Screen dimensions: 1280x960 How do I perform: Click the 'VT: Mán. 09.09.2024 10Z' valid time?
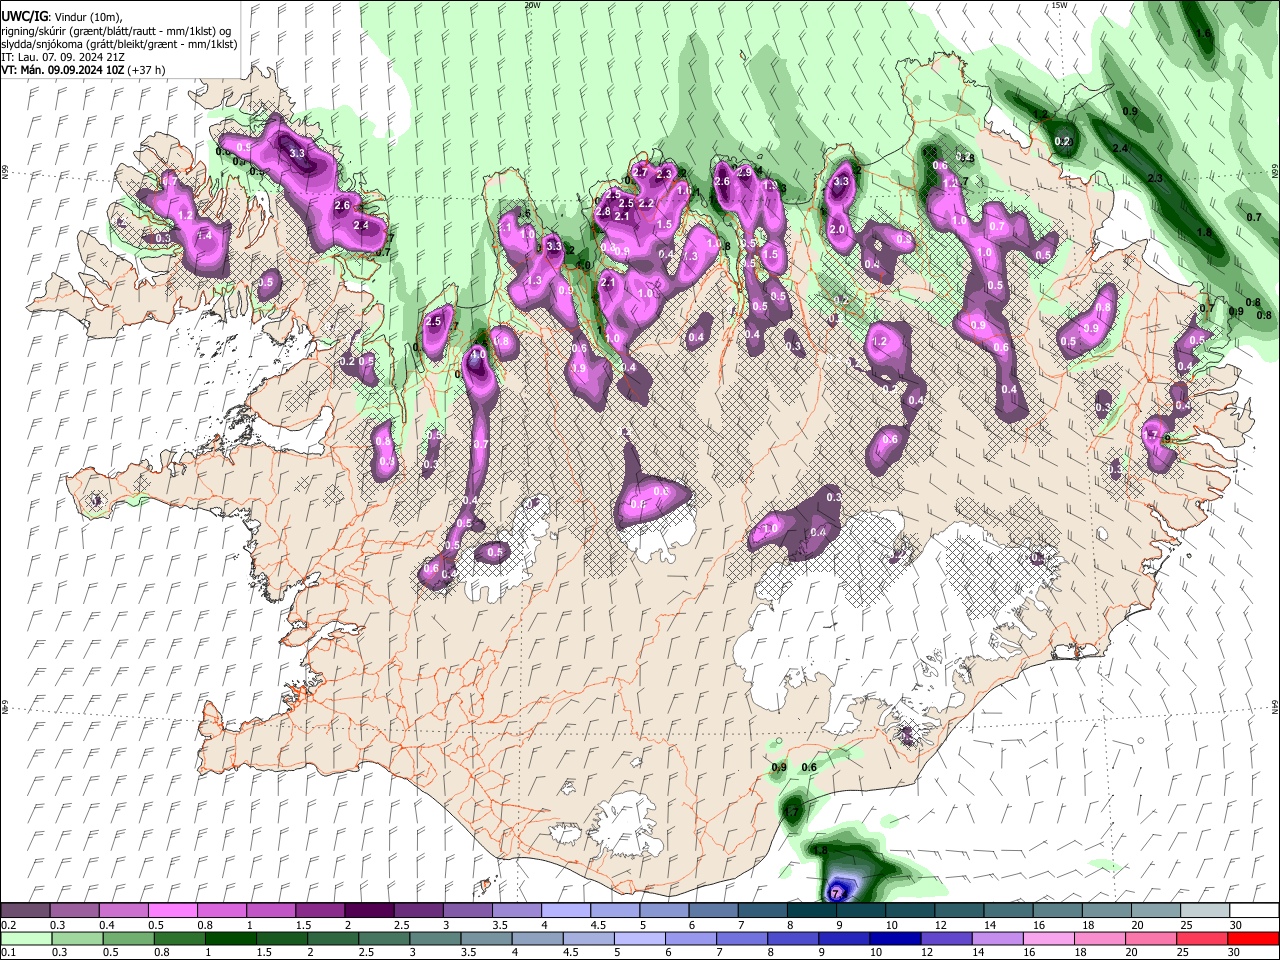click(61, 70)
